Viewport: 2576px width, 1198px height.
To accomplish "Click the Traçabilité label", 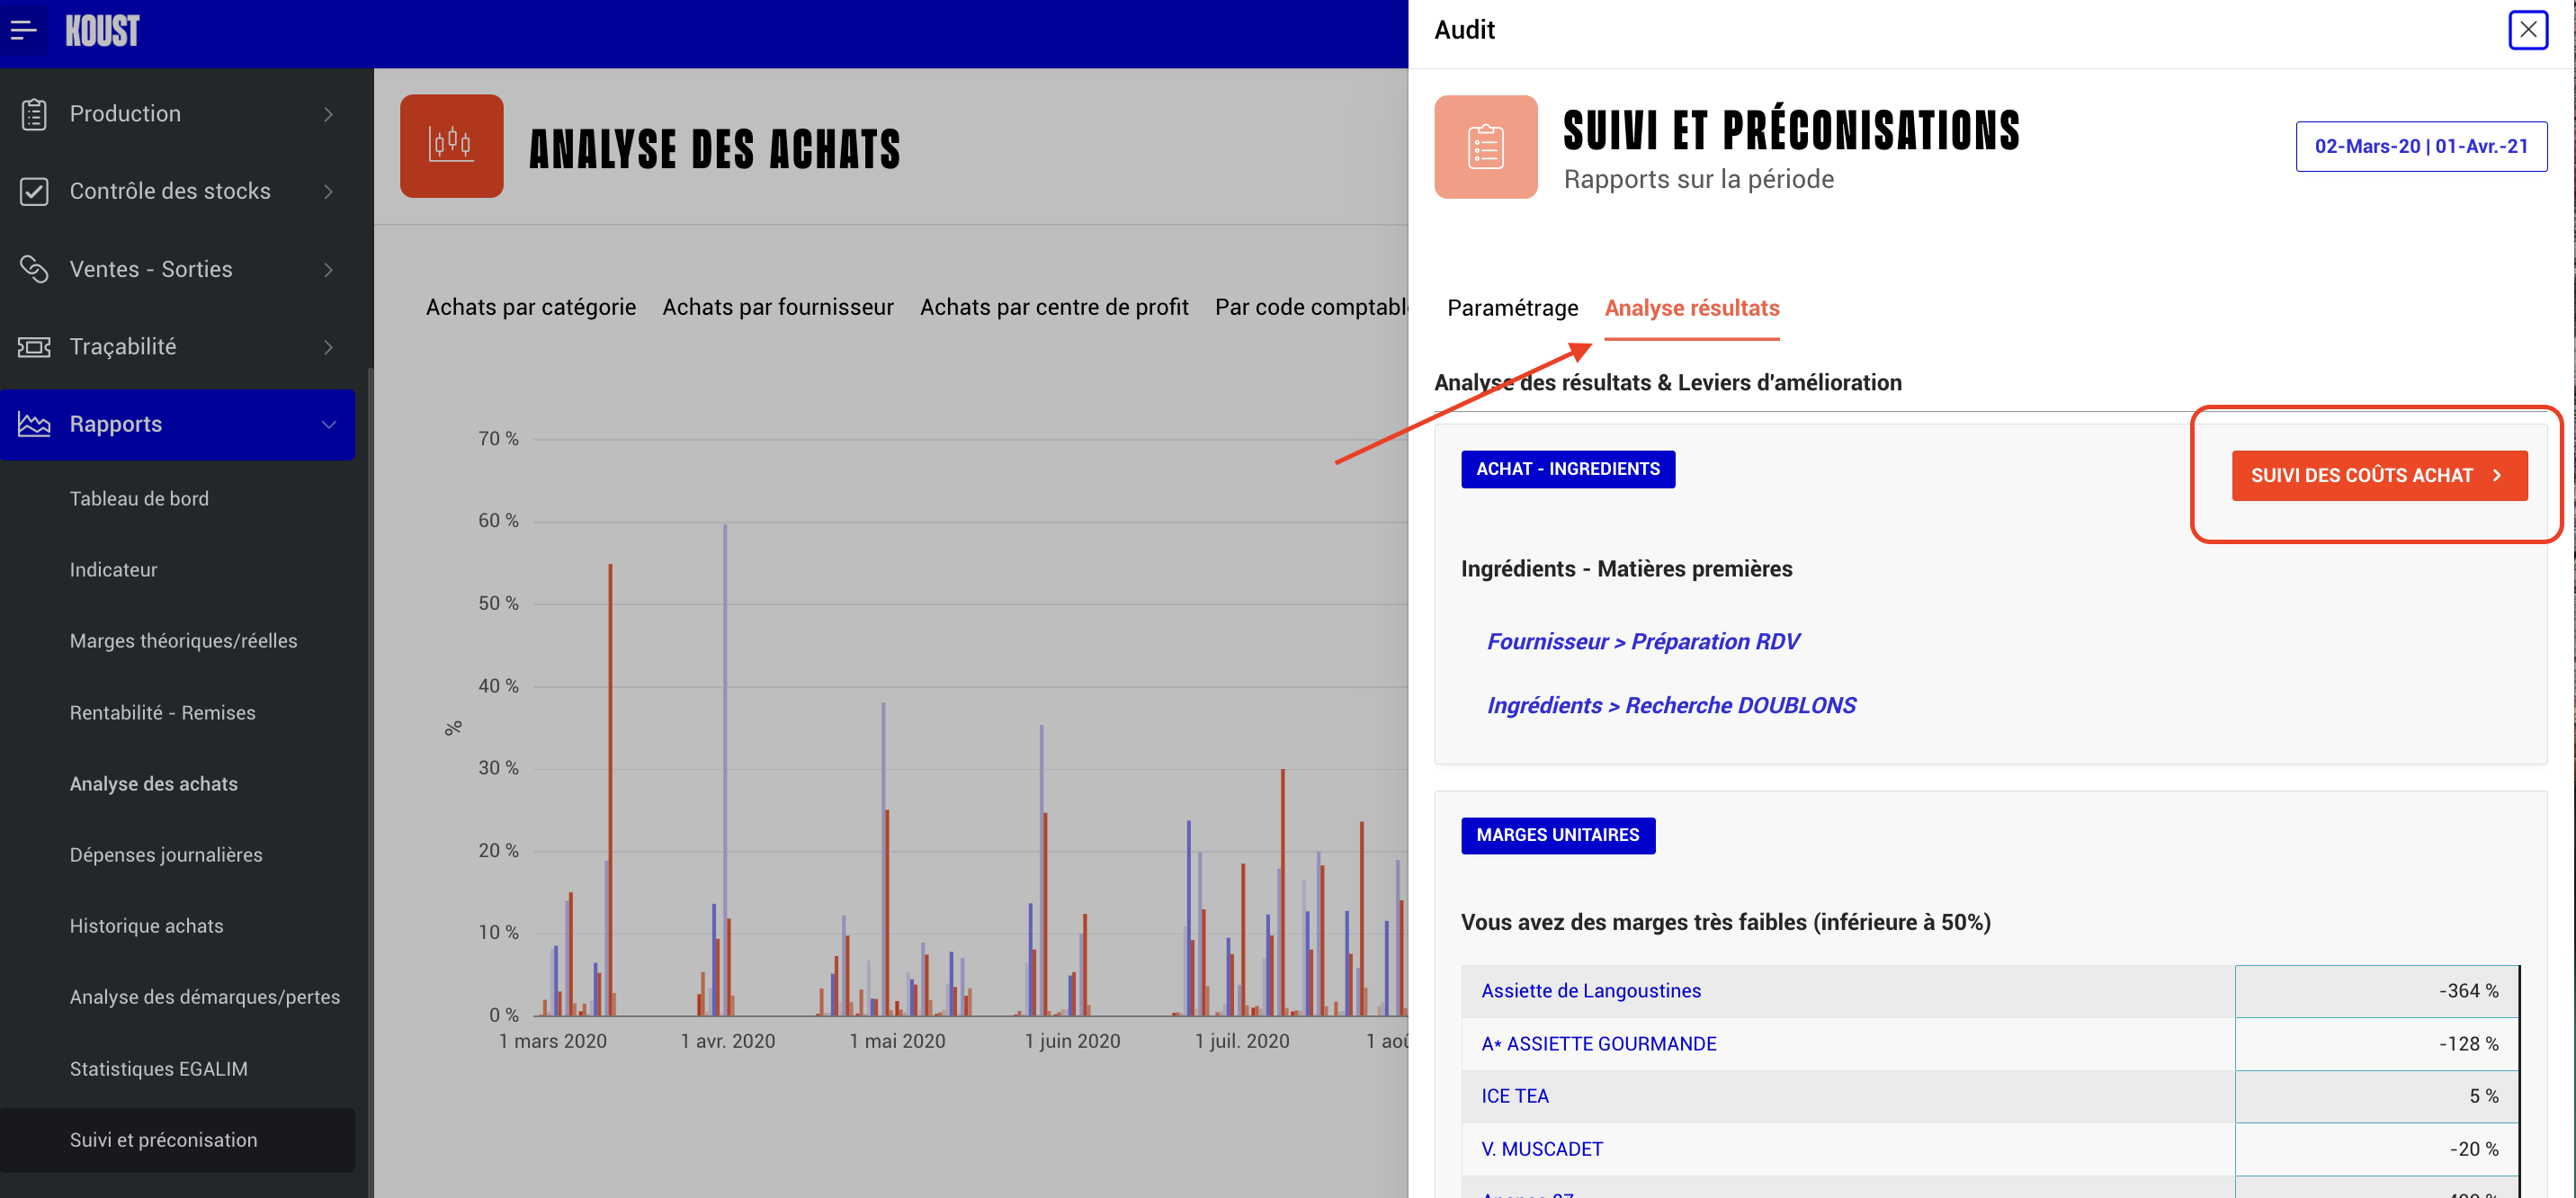I will click(123, 346).
